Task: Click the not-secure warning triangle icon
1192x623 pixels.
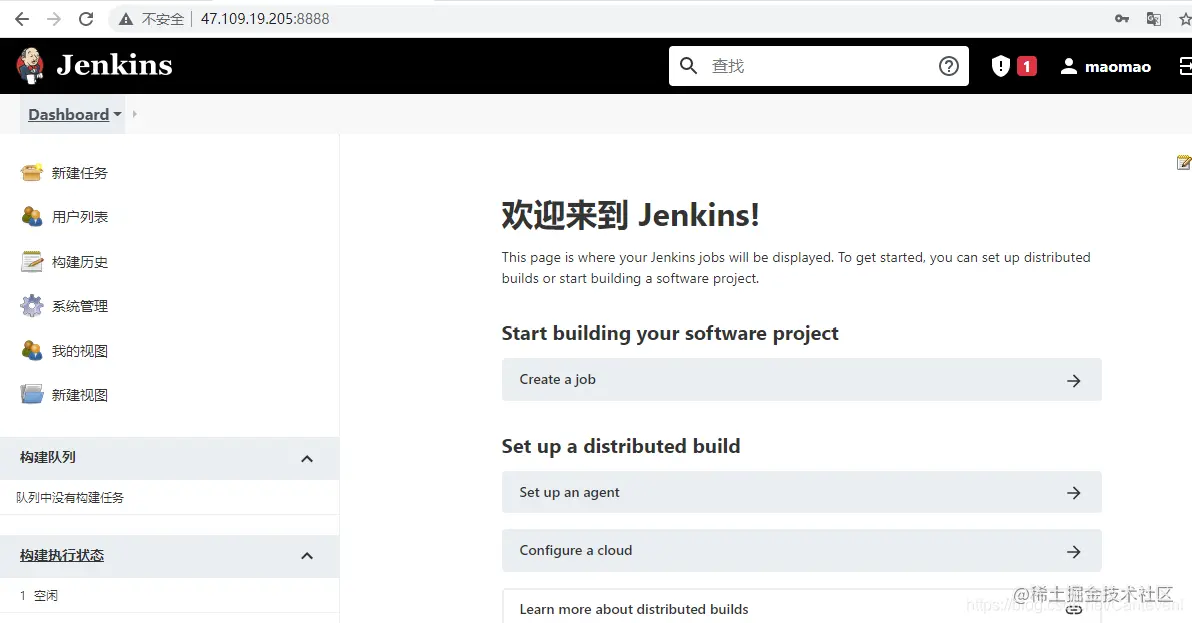Action: pos(125,19)
